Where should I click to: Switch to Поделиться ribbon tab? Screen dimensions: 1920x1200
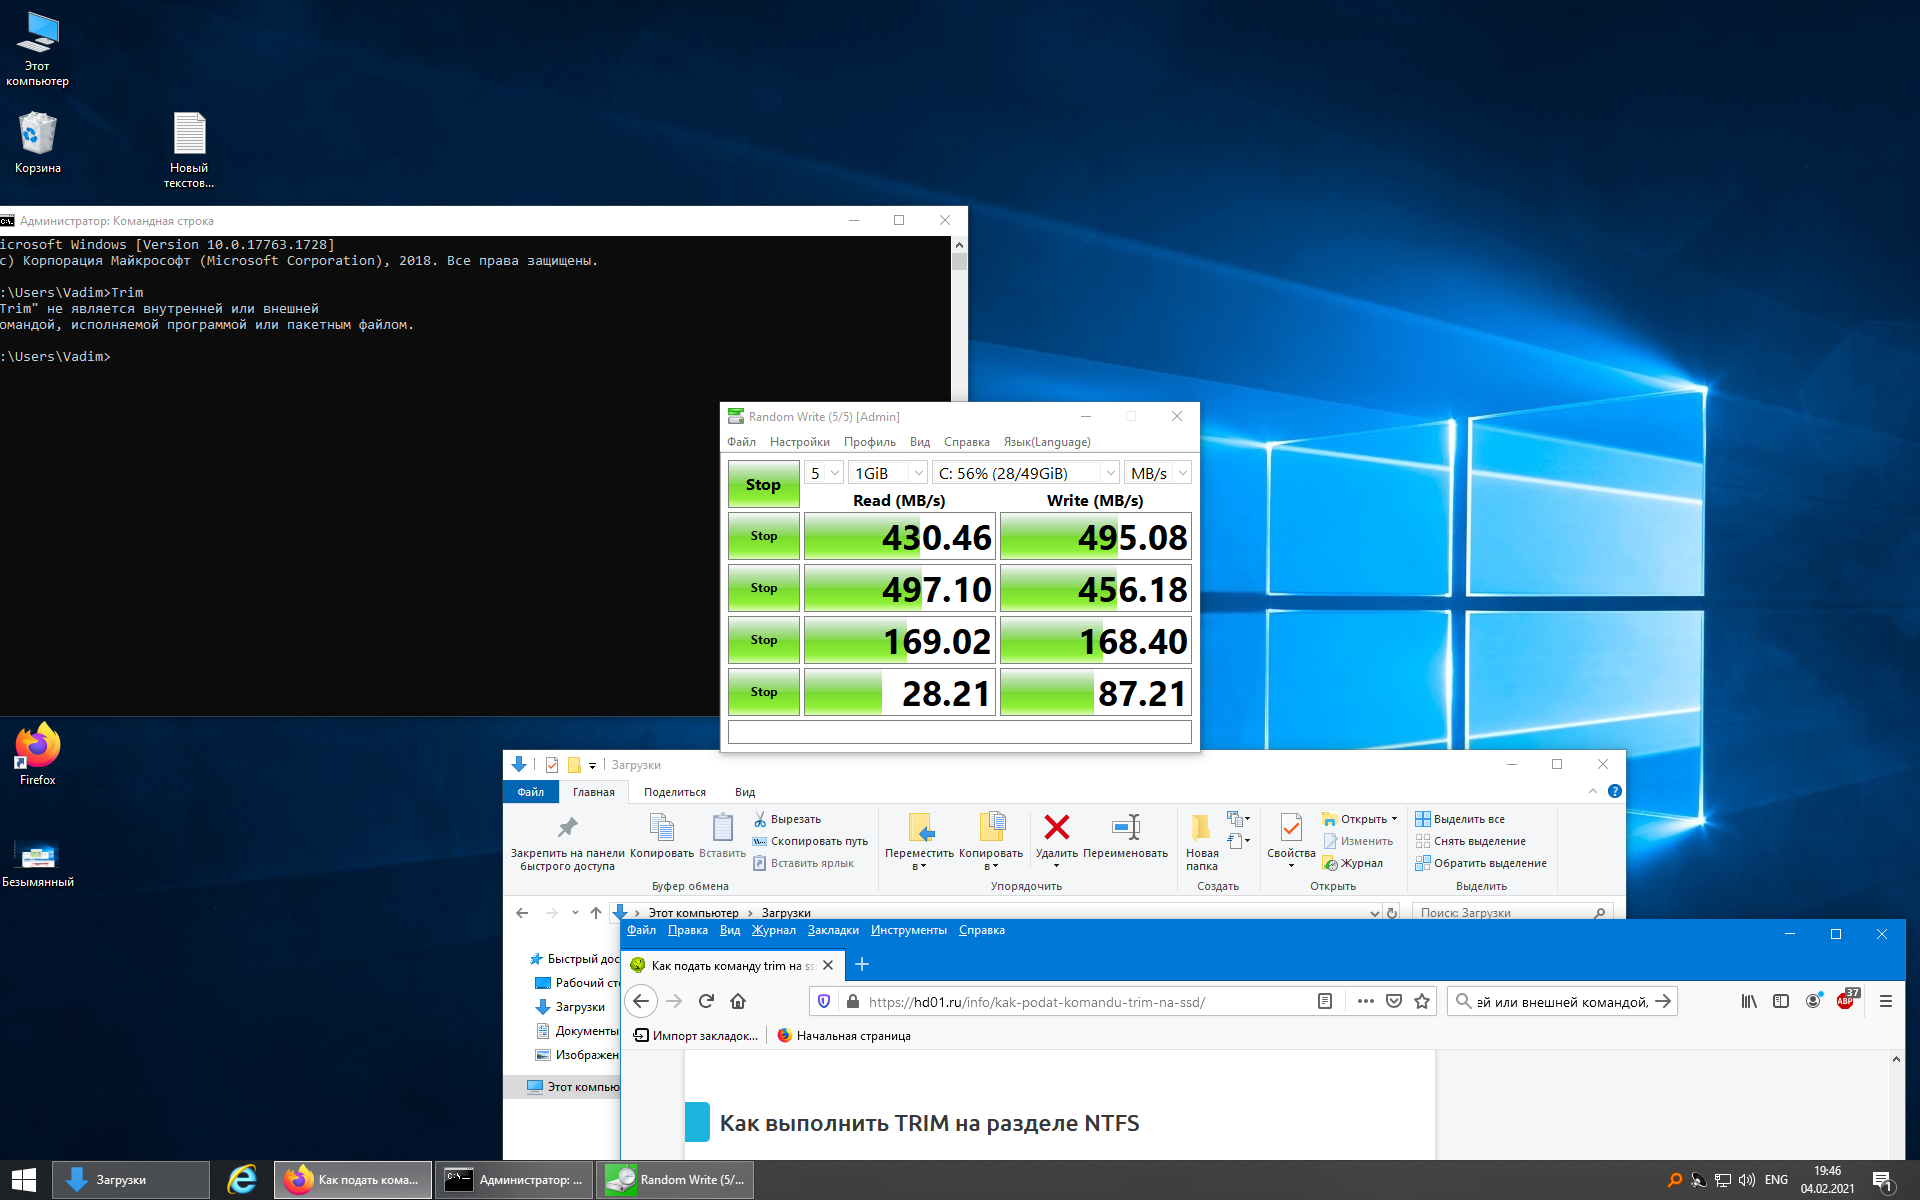(675, 792)
